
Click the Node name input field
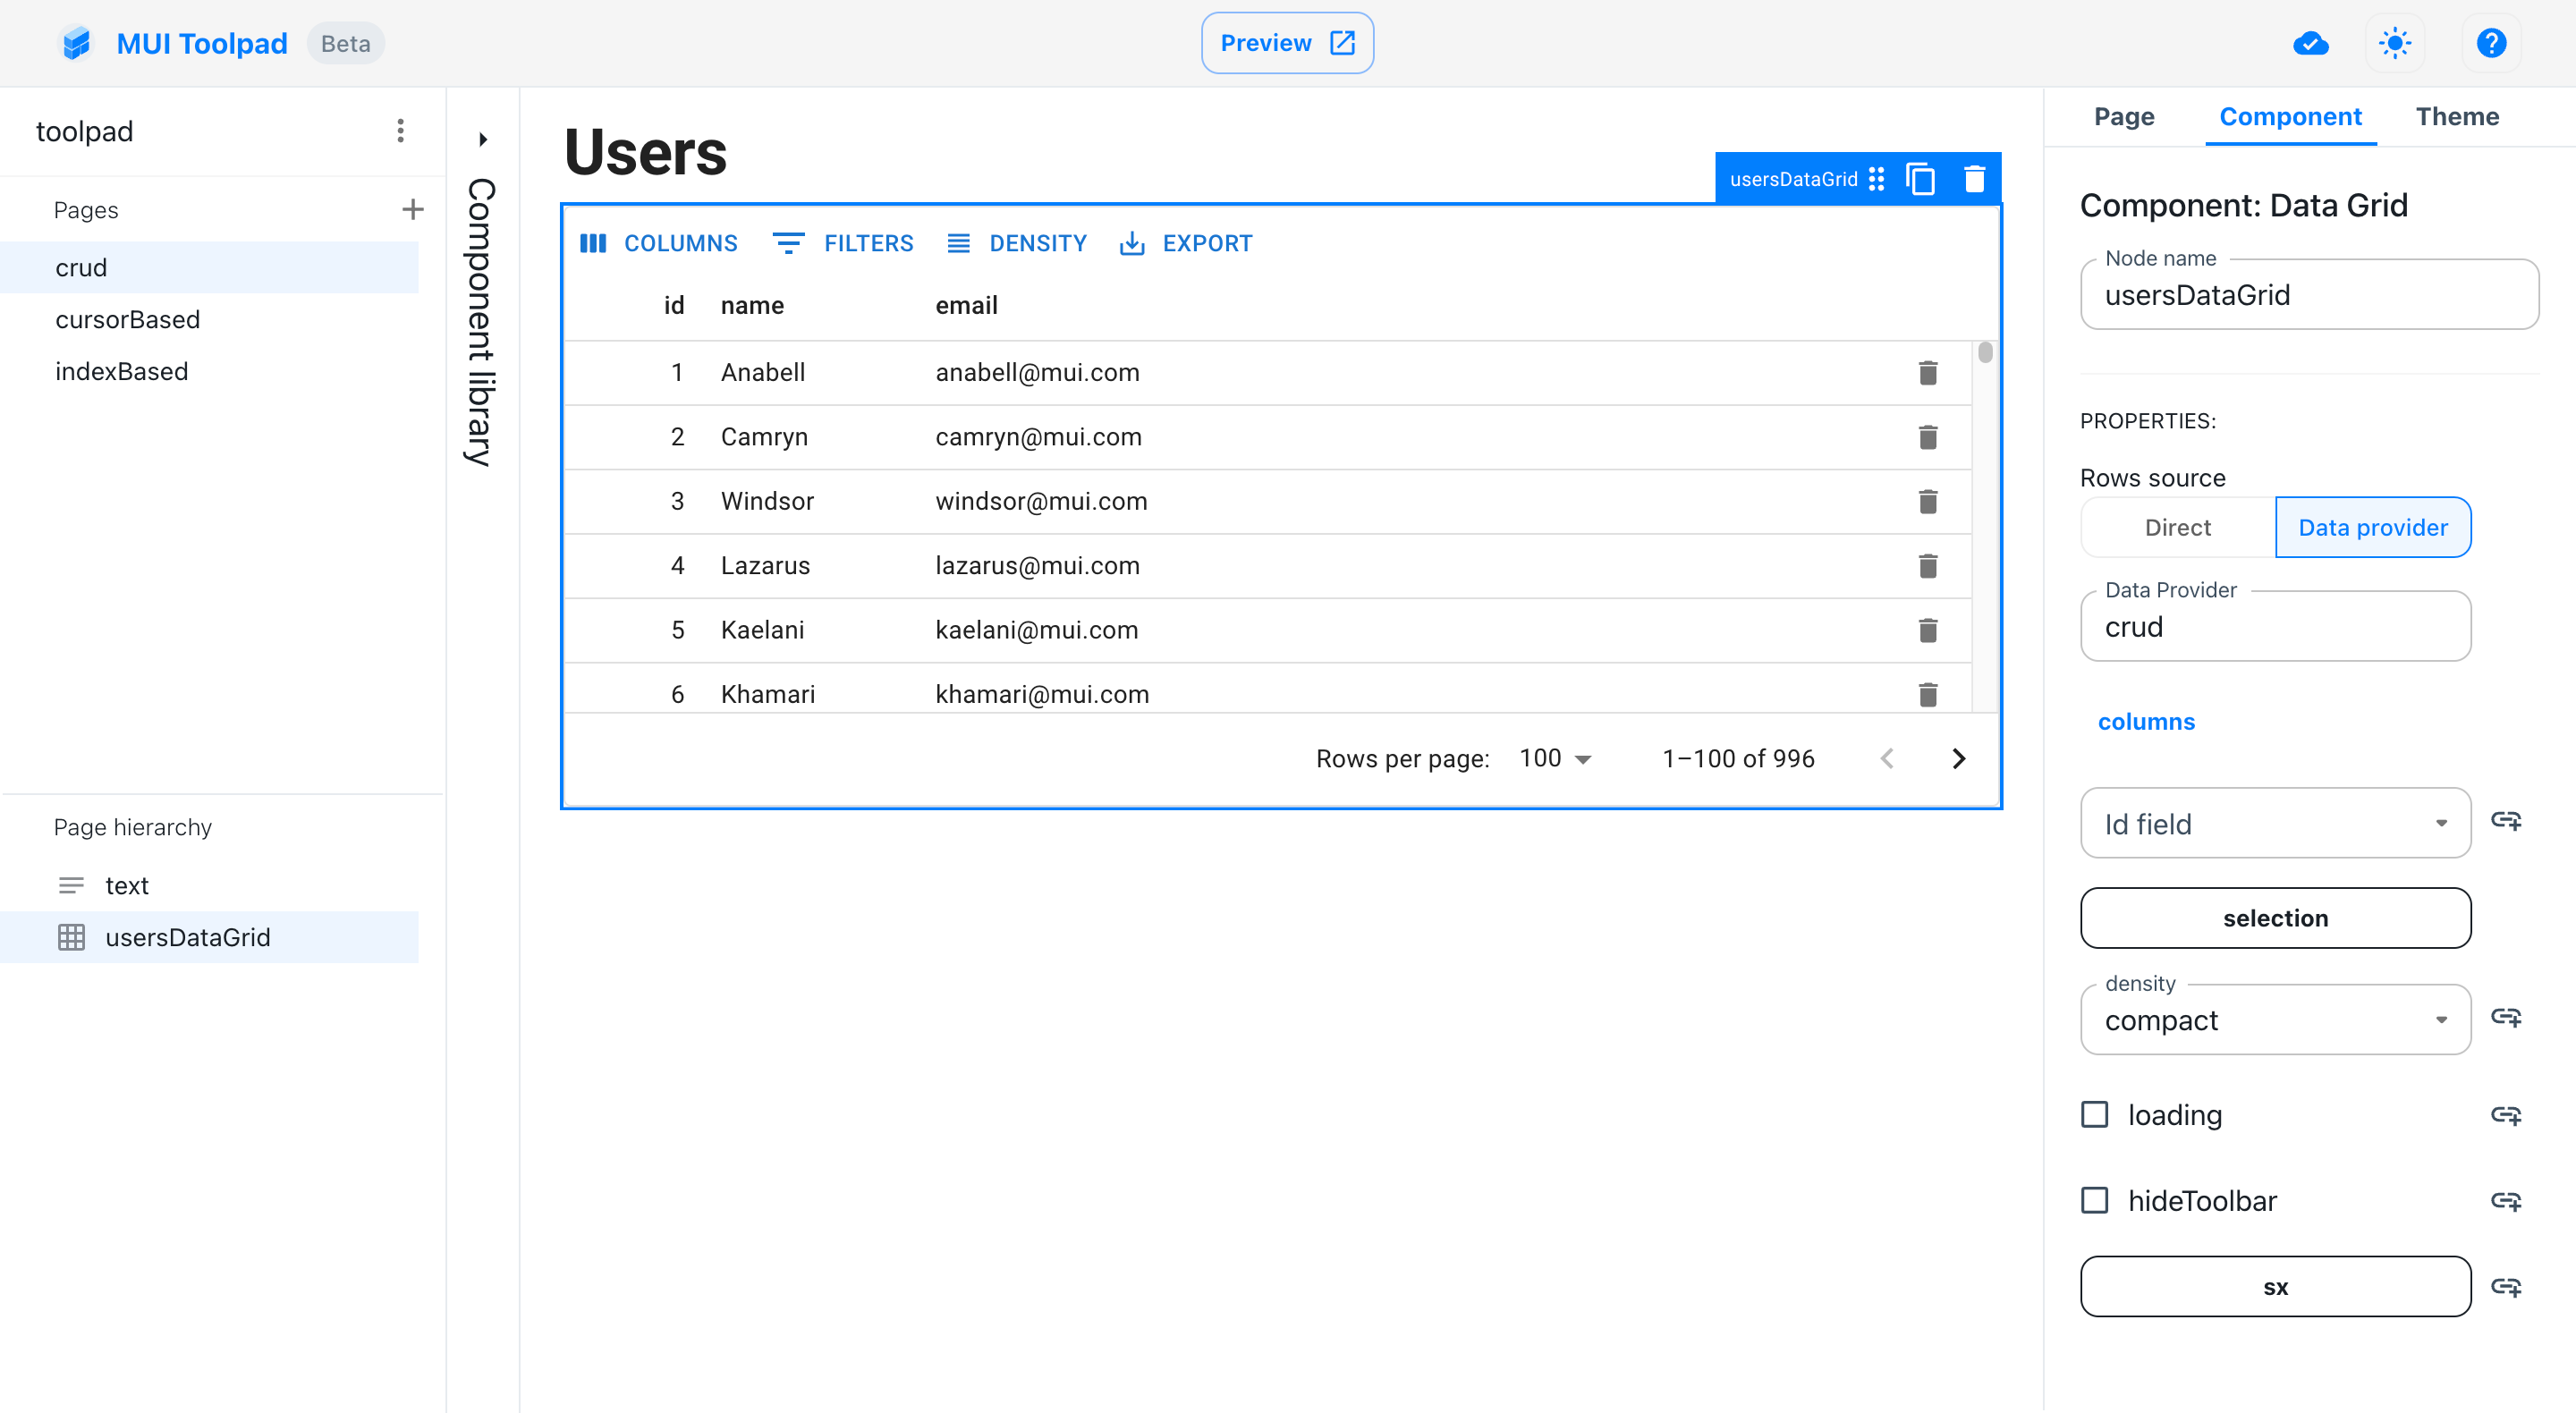[2308, 295]
